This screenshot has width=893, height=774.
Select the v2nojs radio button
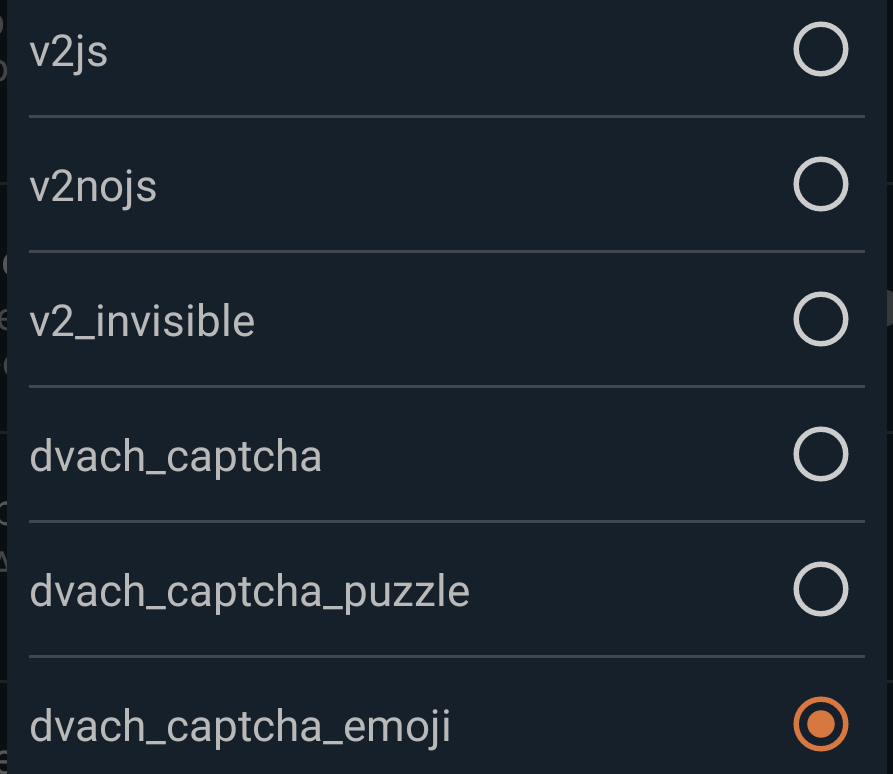coord(820,185)
